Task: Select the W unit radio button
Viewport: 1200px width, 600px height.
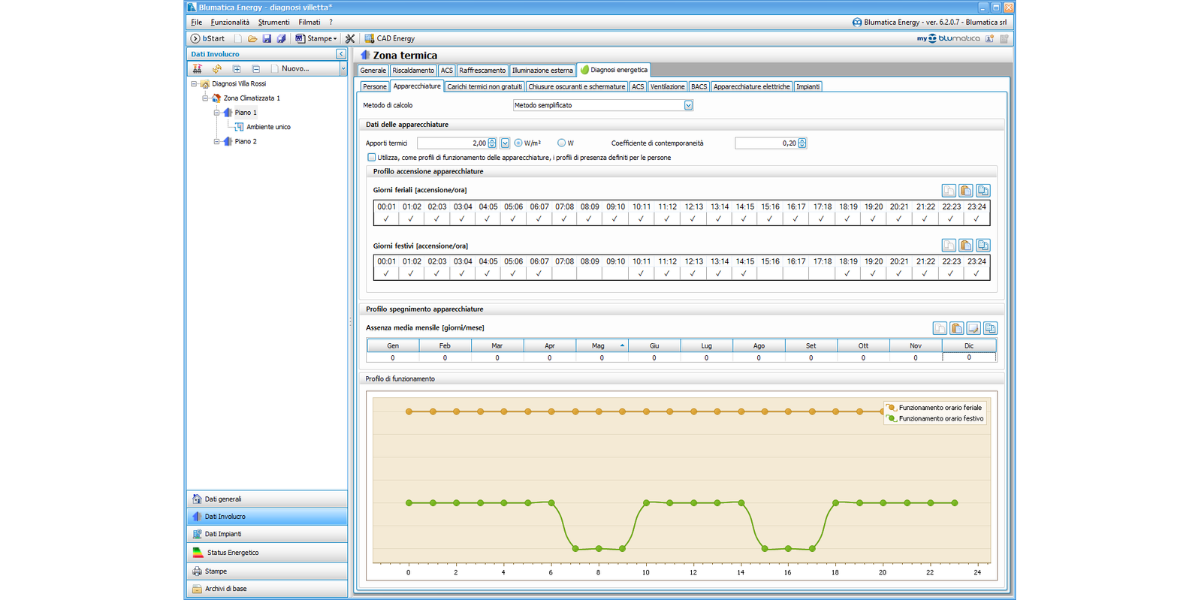Action: pos(562,143)
